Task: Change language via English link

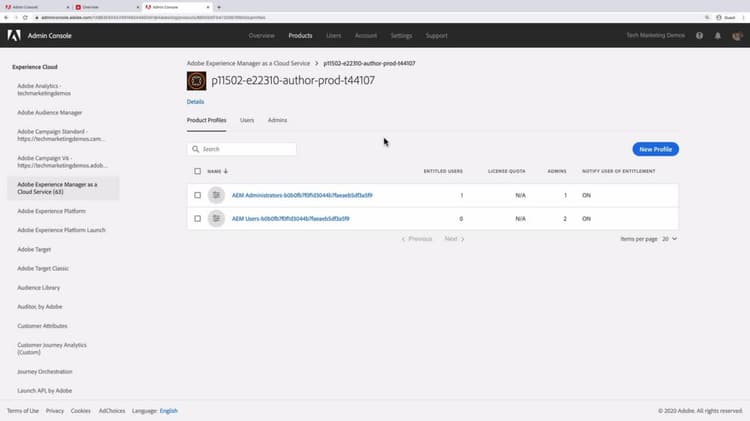Action: pyautogui.click(x=168, y=411)
